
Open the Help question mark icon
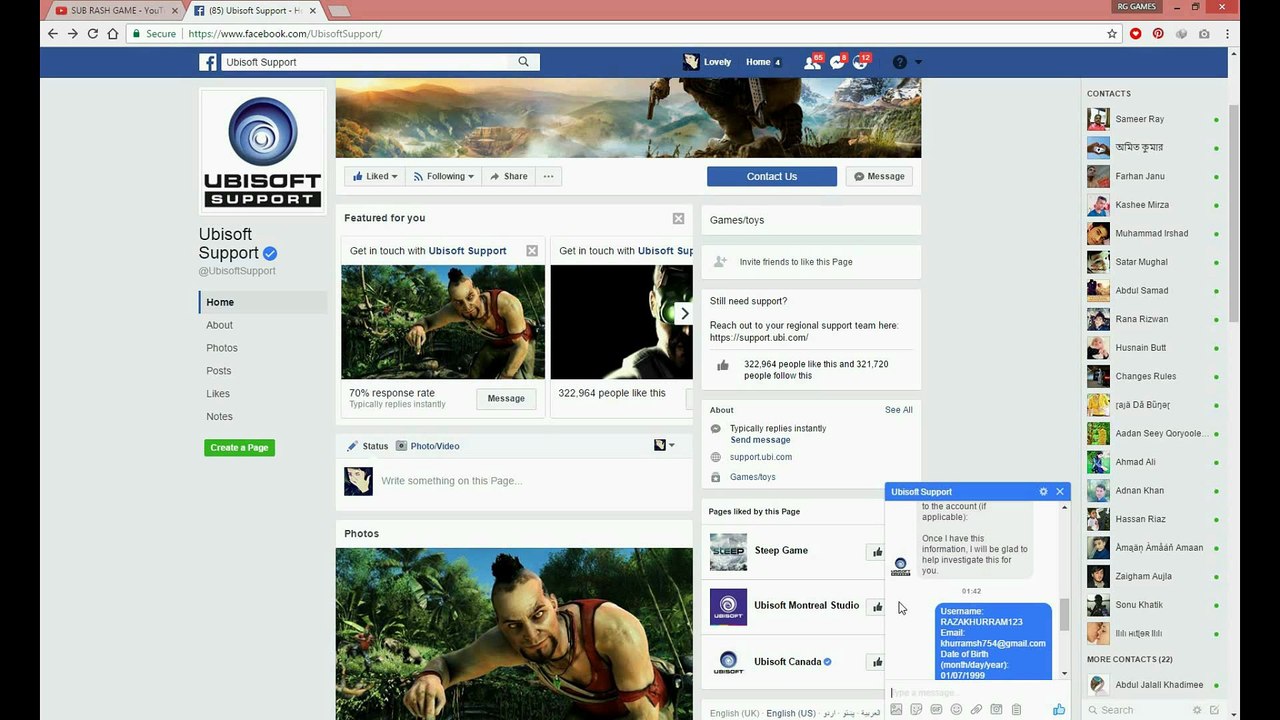pos(900,62)
